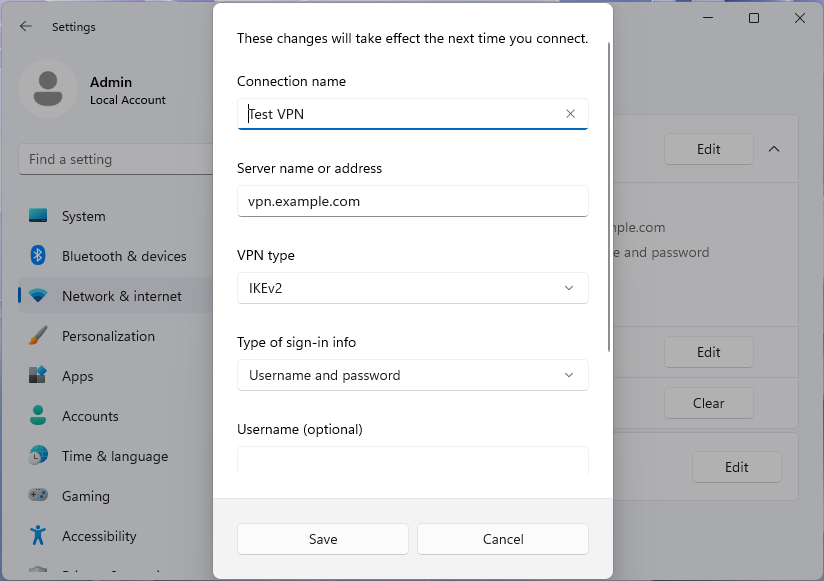Screen dimensions: 824x581
Task: Open the VPN type dropdown
Action: [x=412, y=288]
